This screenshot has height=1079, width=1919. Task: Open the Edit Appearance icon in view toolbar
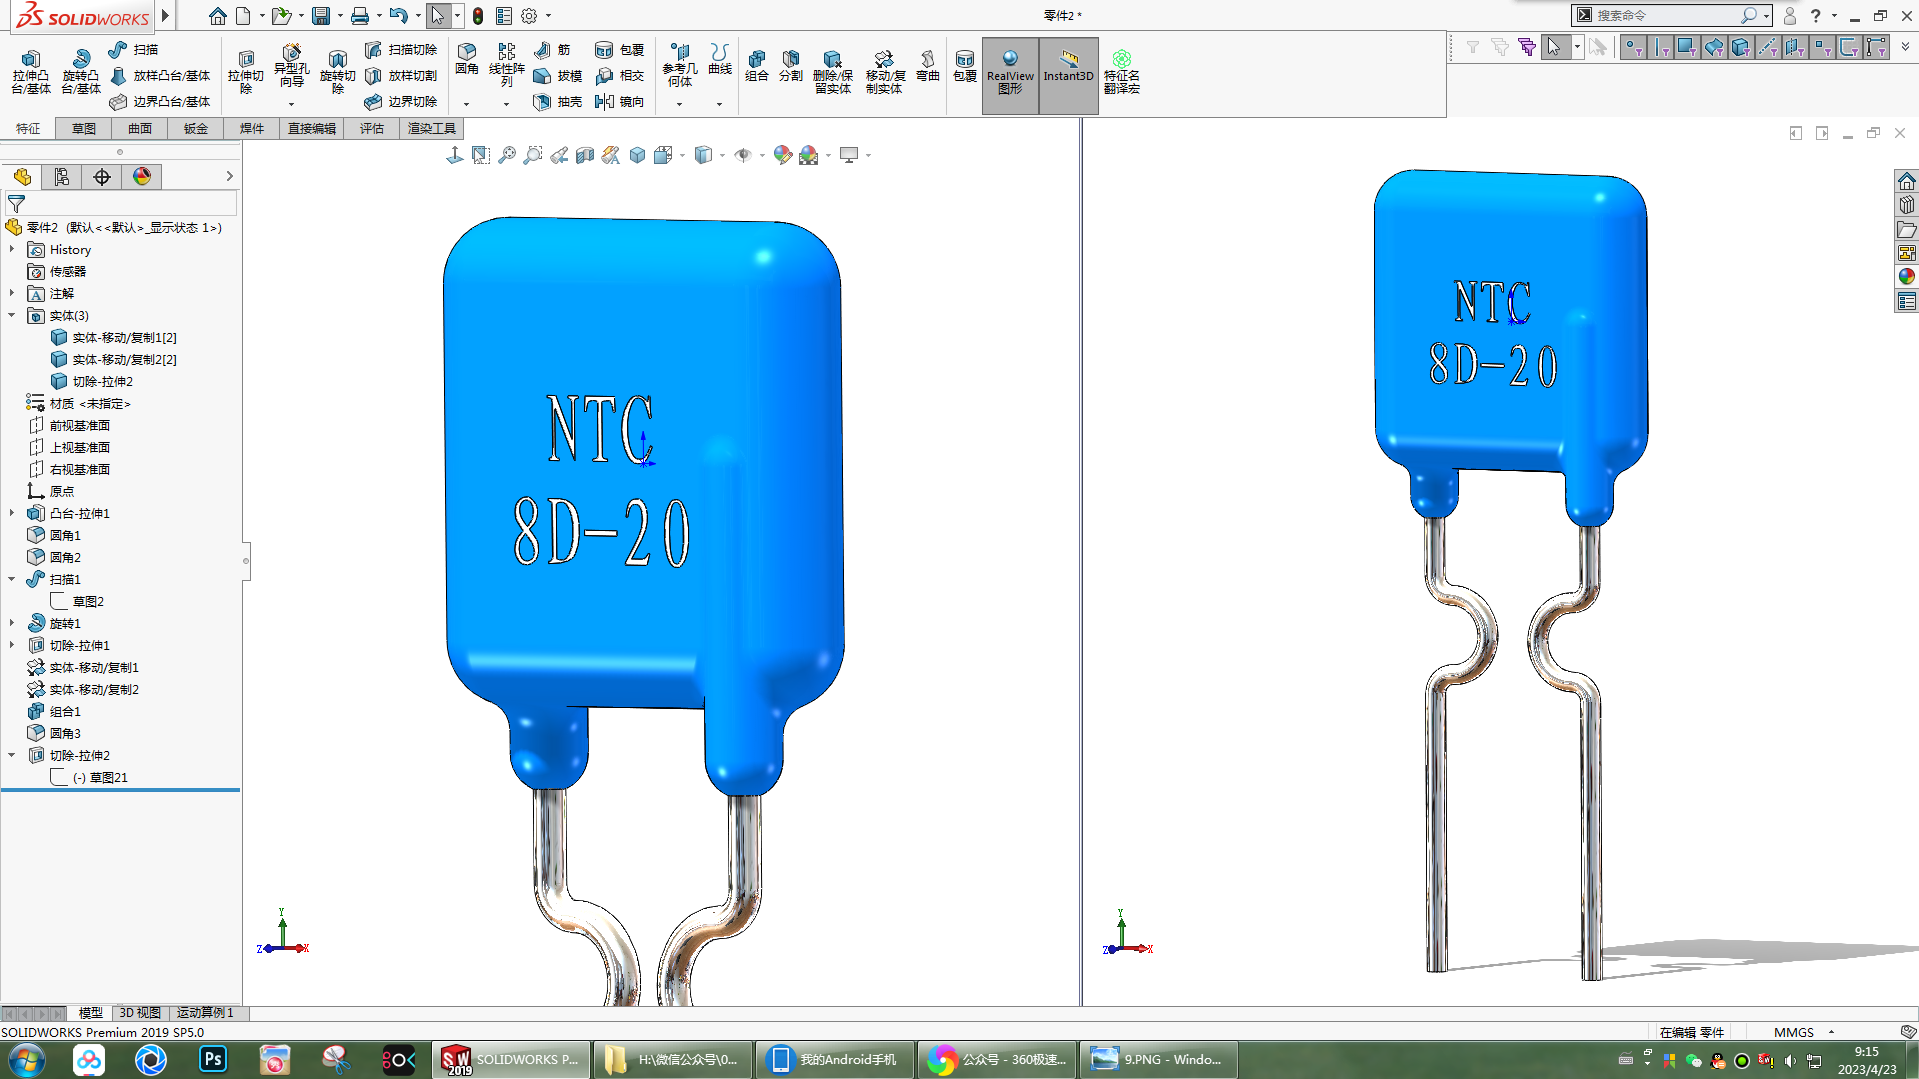(x=783, y=155)
